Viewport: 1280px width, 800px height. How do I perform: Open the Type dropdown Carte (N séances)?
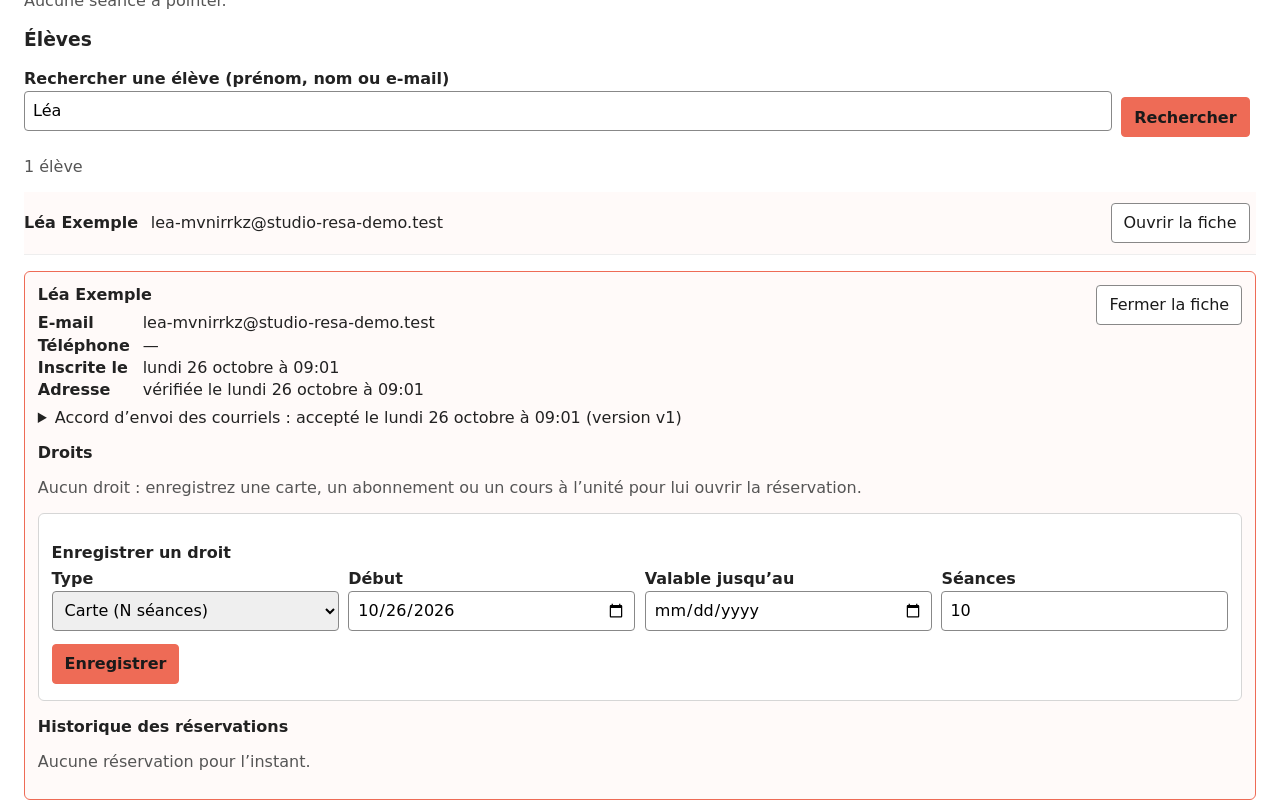pos(195,611)
